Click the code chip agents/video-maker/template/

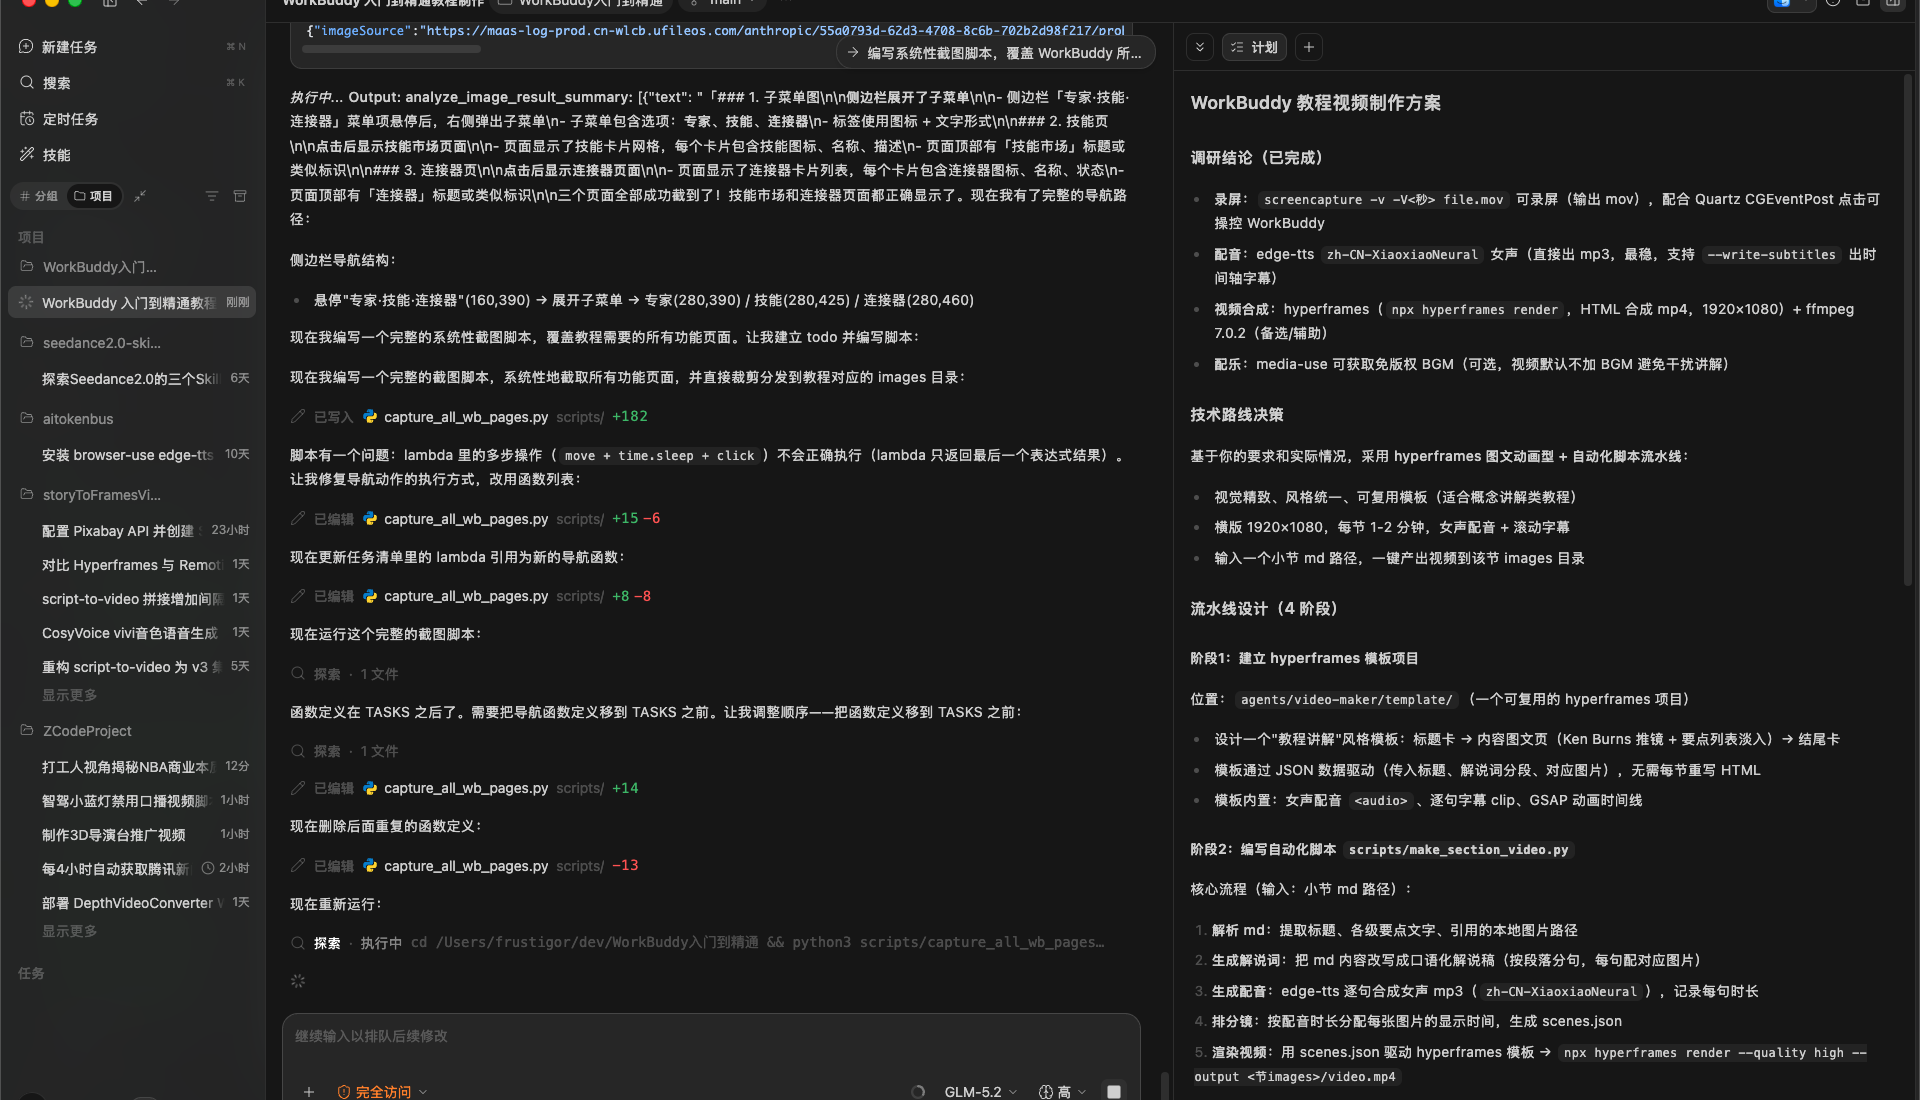click(1347, 700)
